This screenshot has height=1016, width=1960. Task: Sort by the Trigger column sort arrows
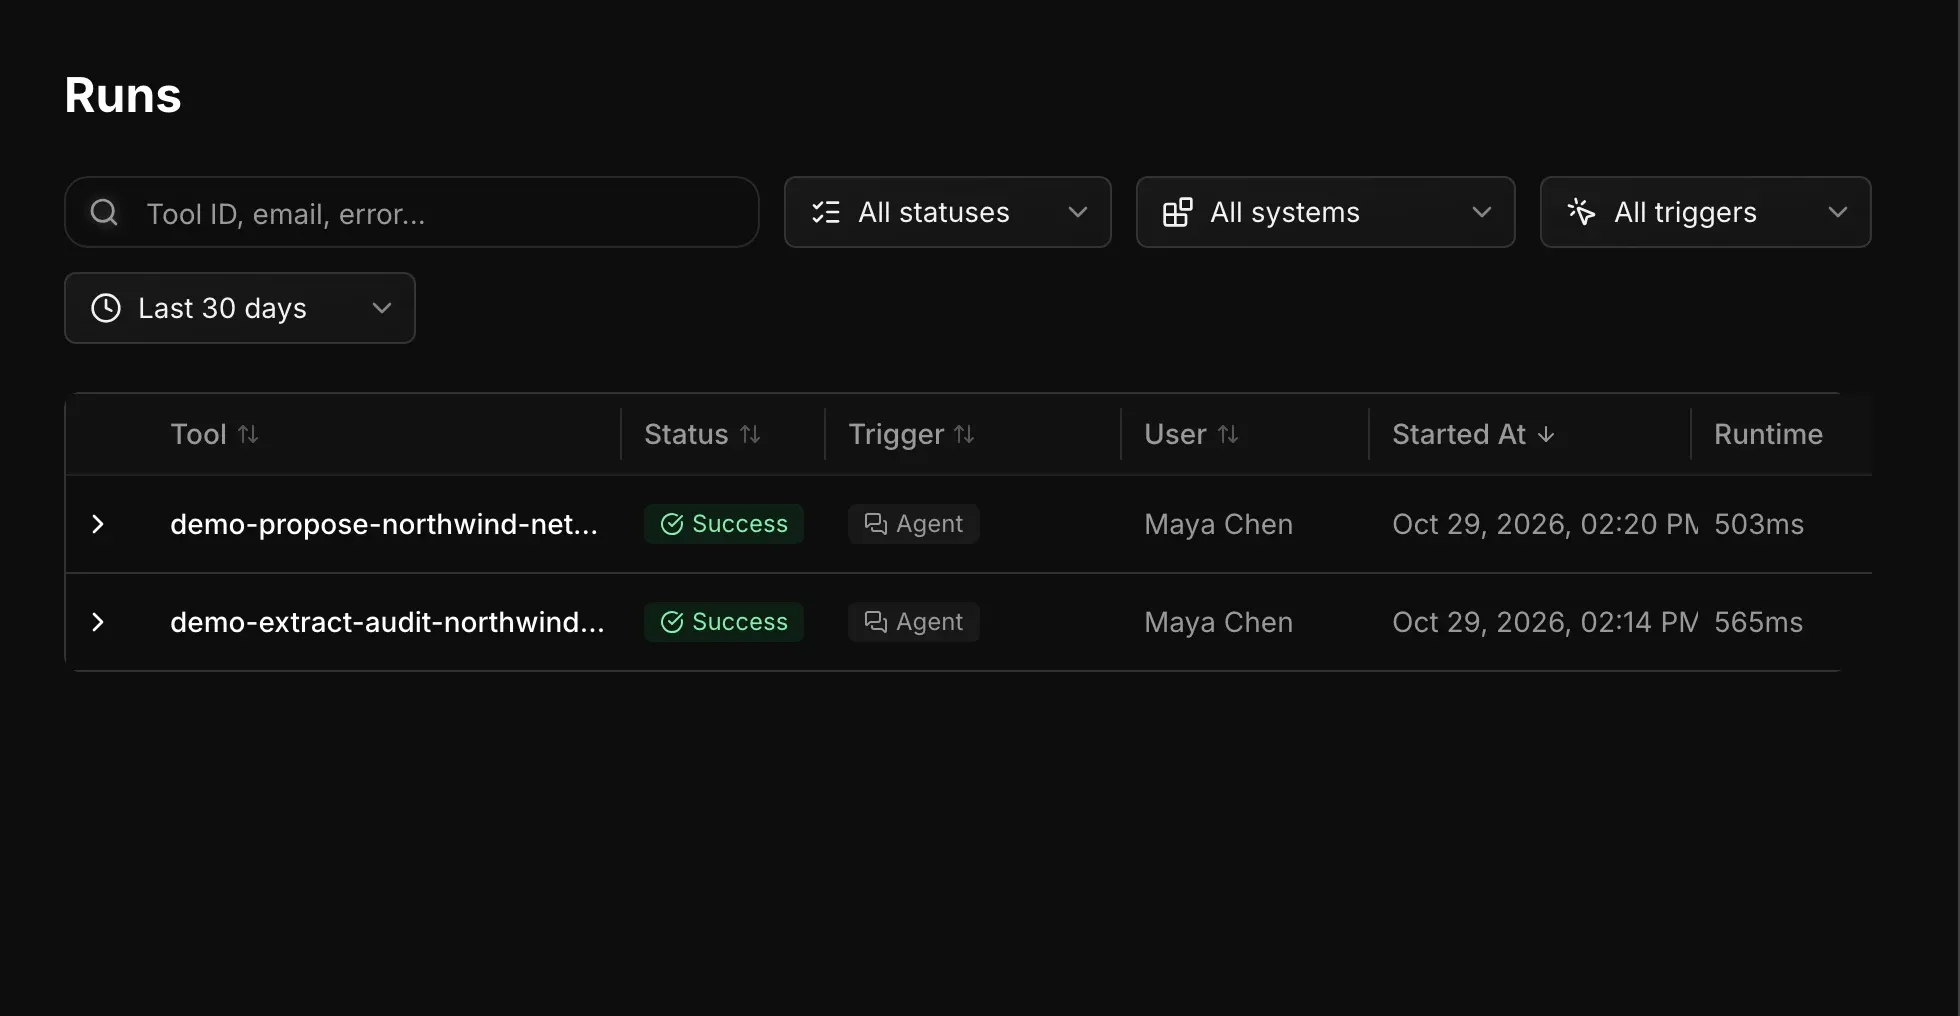[x=964, y=434]
